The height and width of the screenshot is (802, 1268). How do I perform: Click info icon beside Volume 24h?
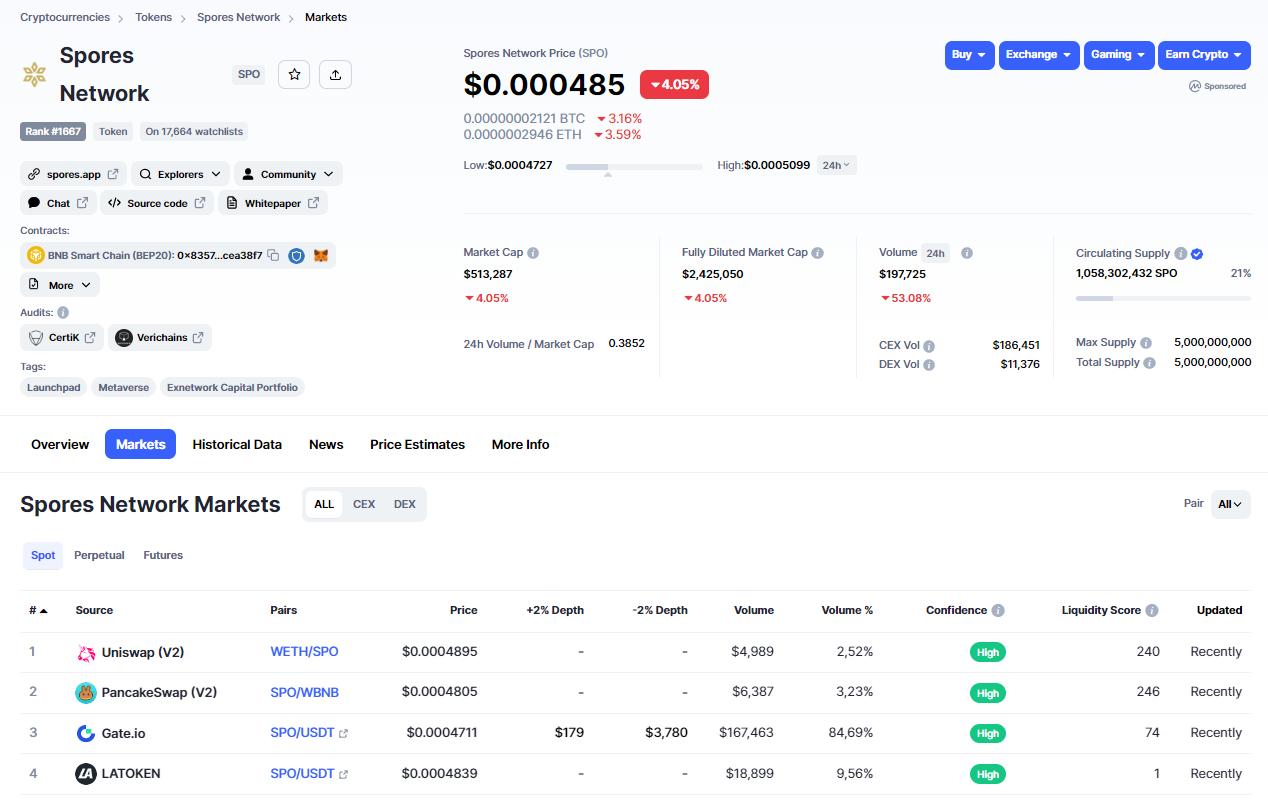point(967,253)
